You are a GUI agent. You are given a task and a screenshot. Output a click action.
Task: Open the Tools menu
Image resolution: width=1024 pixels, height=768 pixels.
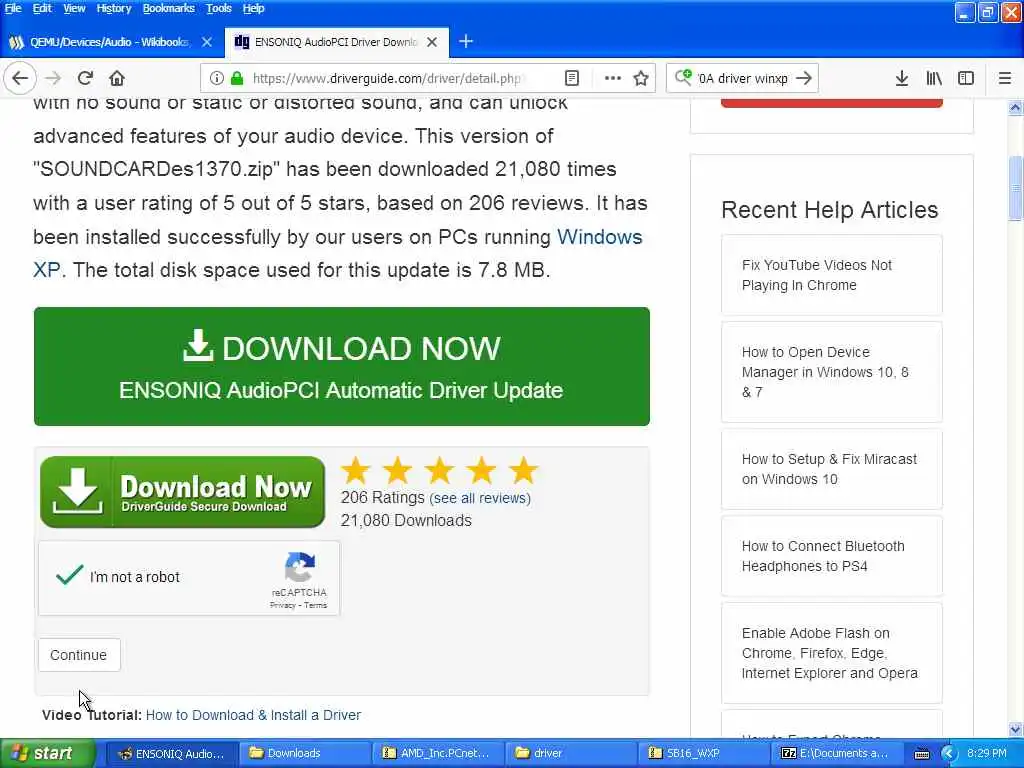(x=218, y=8)
